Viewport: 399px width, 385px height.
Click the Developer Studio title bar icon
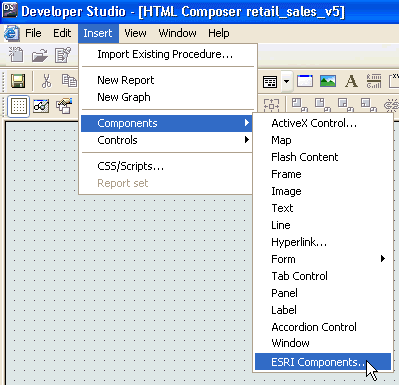pos(9,10)
